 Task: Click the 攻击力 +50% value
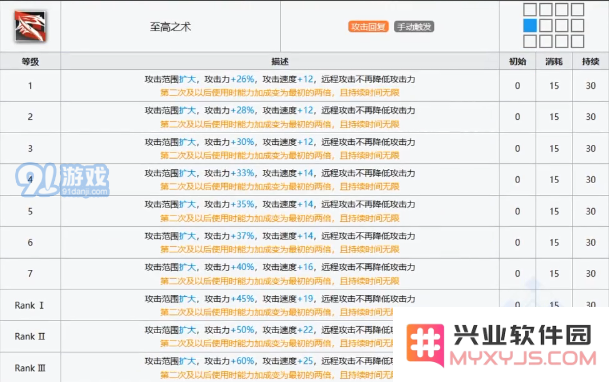coord(243,330)
